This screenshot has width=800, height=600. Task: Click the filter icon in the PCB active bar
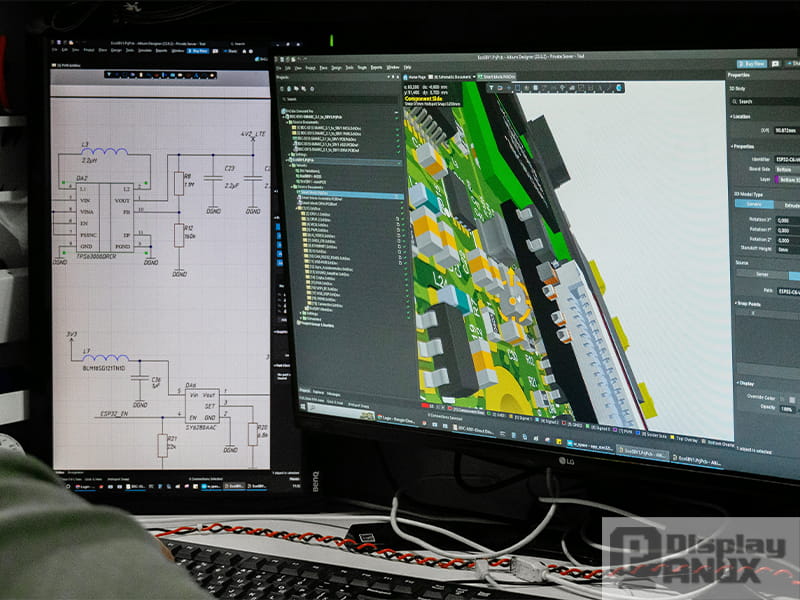point(491,87)
